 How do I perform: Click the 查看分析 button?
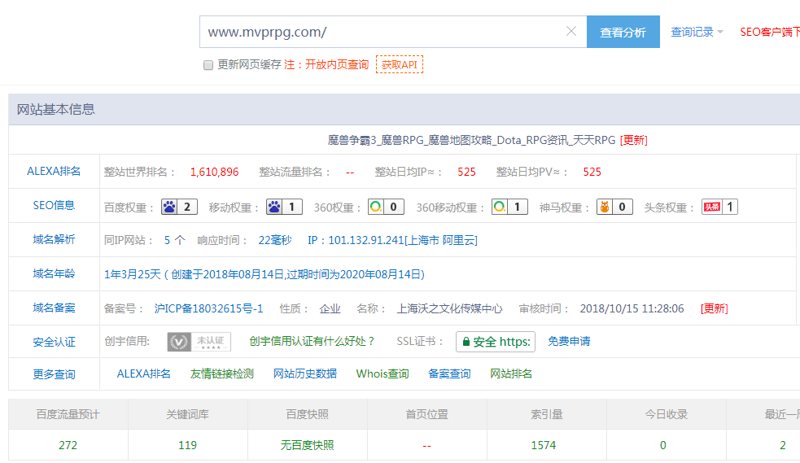coord(623,32)
